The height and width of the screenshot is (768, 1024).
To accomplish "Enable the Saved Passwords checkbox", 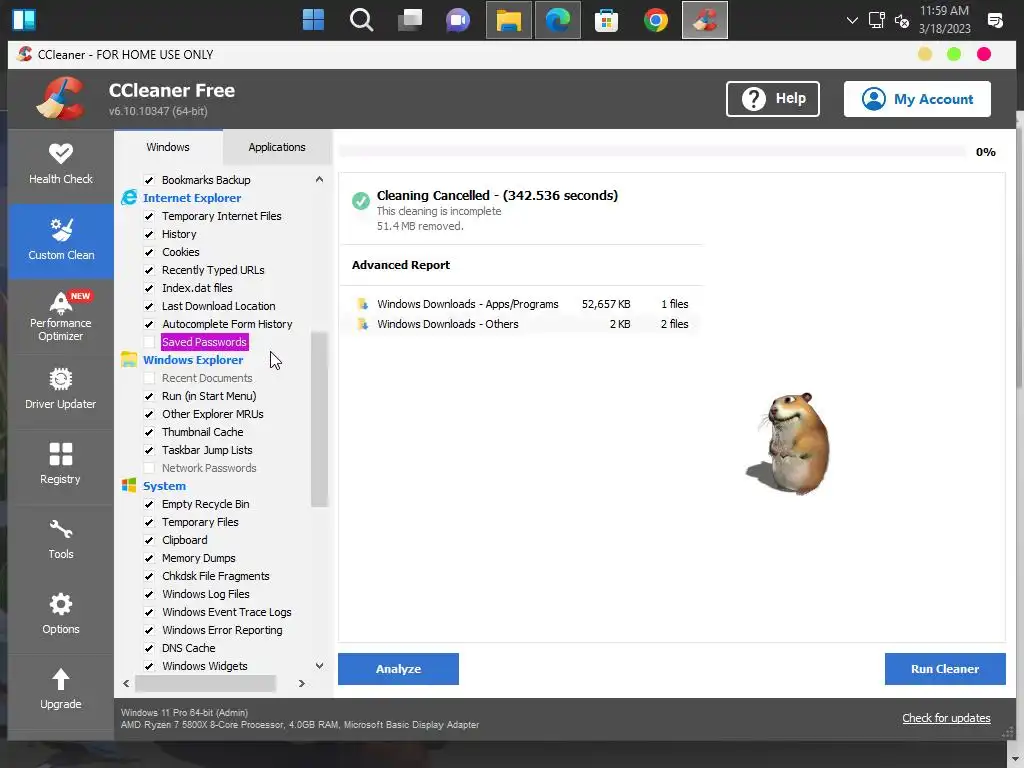I will pyautogui.click(x=149, y=342).
